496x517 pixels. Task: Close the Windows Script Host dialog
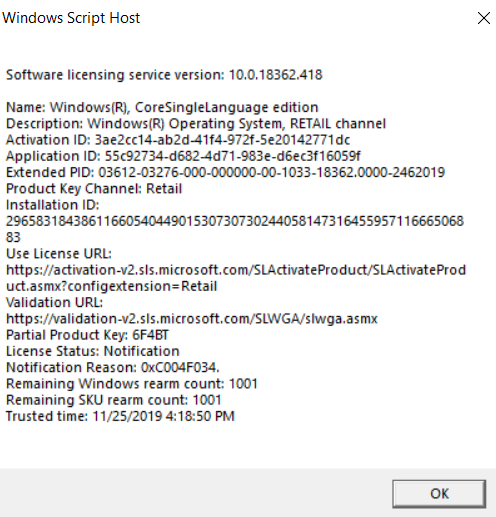(x=484, y=18)
